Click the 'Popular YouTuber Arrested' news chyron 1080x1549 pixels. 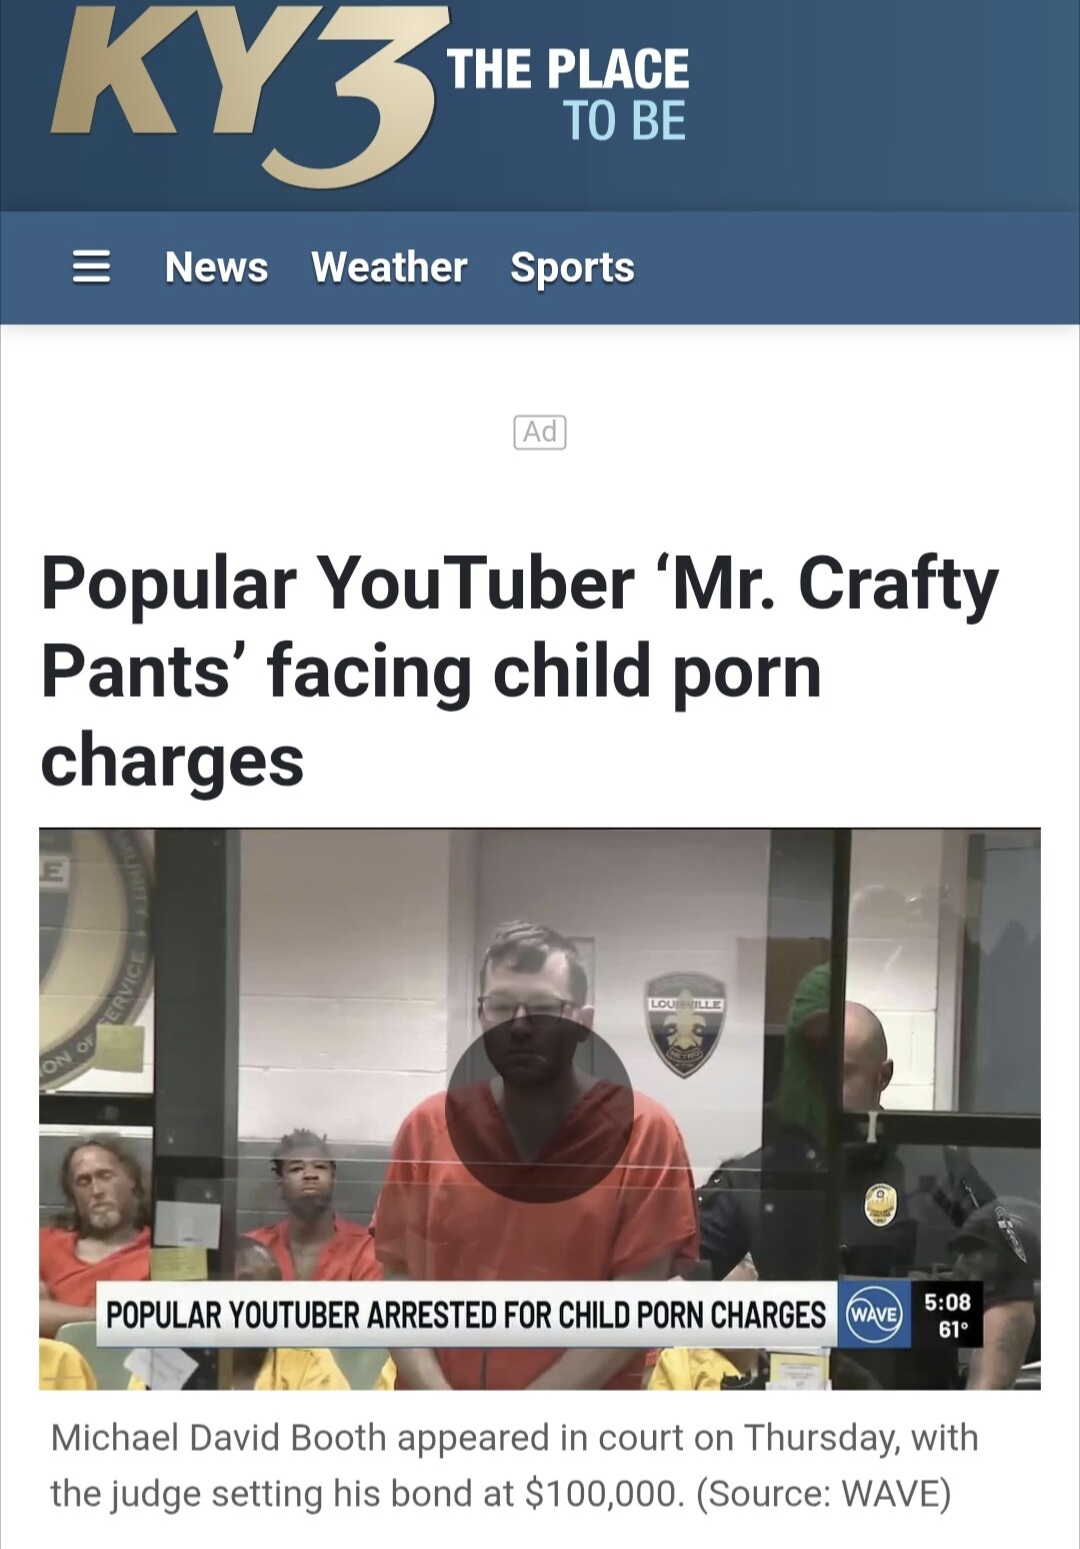(466, 1314)
